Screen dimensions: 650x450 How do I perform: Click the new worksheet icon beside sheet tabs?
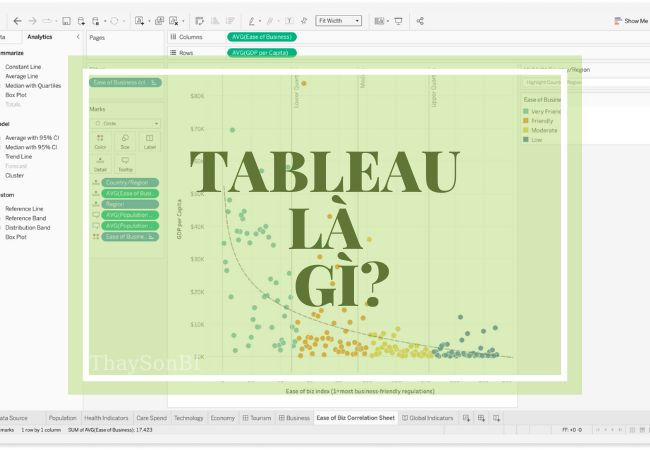pos(466,418)
